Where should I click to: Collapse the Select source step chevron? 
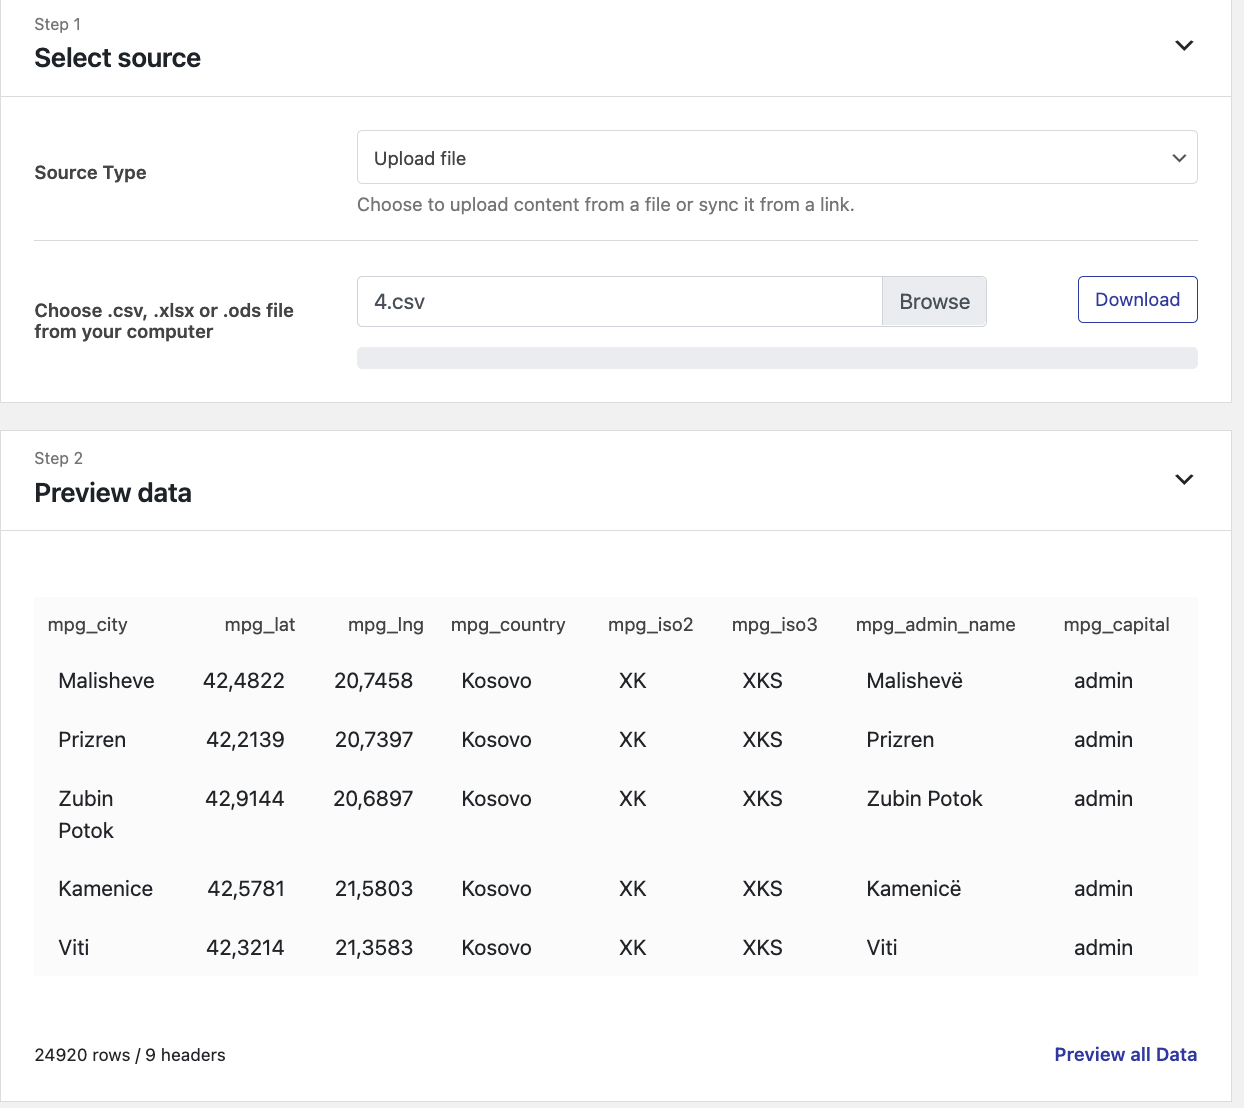1184,46
